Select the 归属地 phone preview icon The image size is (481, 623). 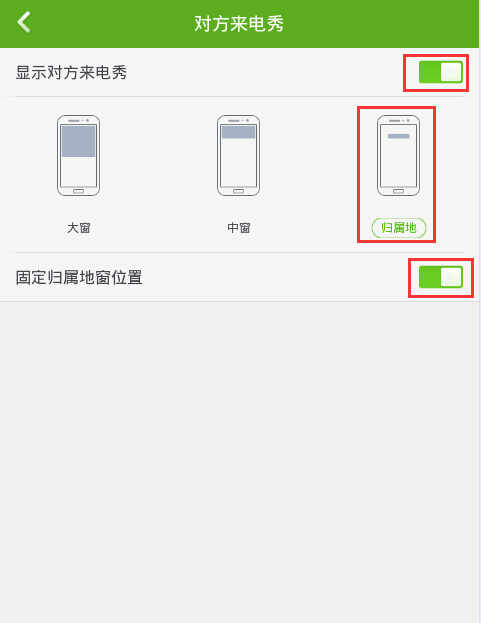[x=398, y=156]
